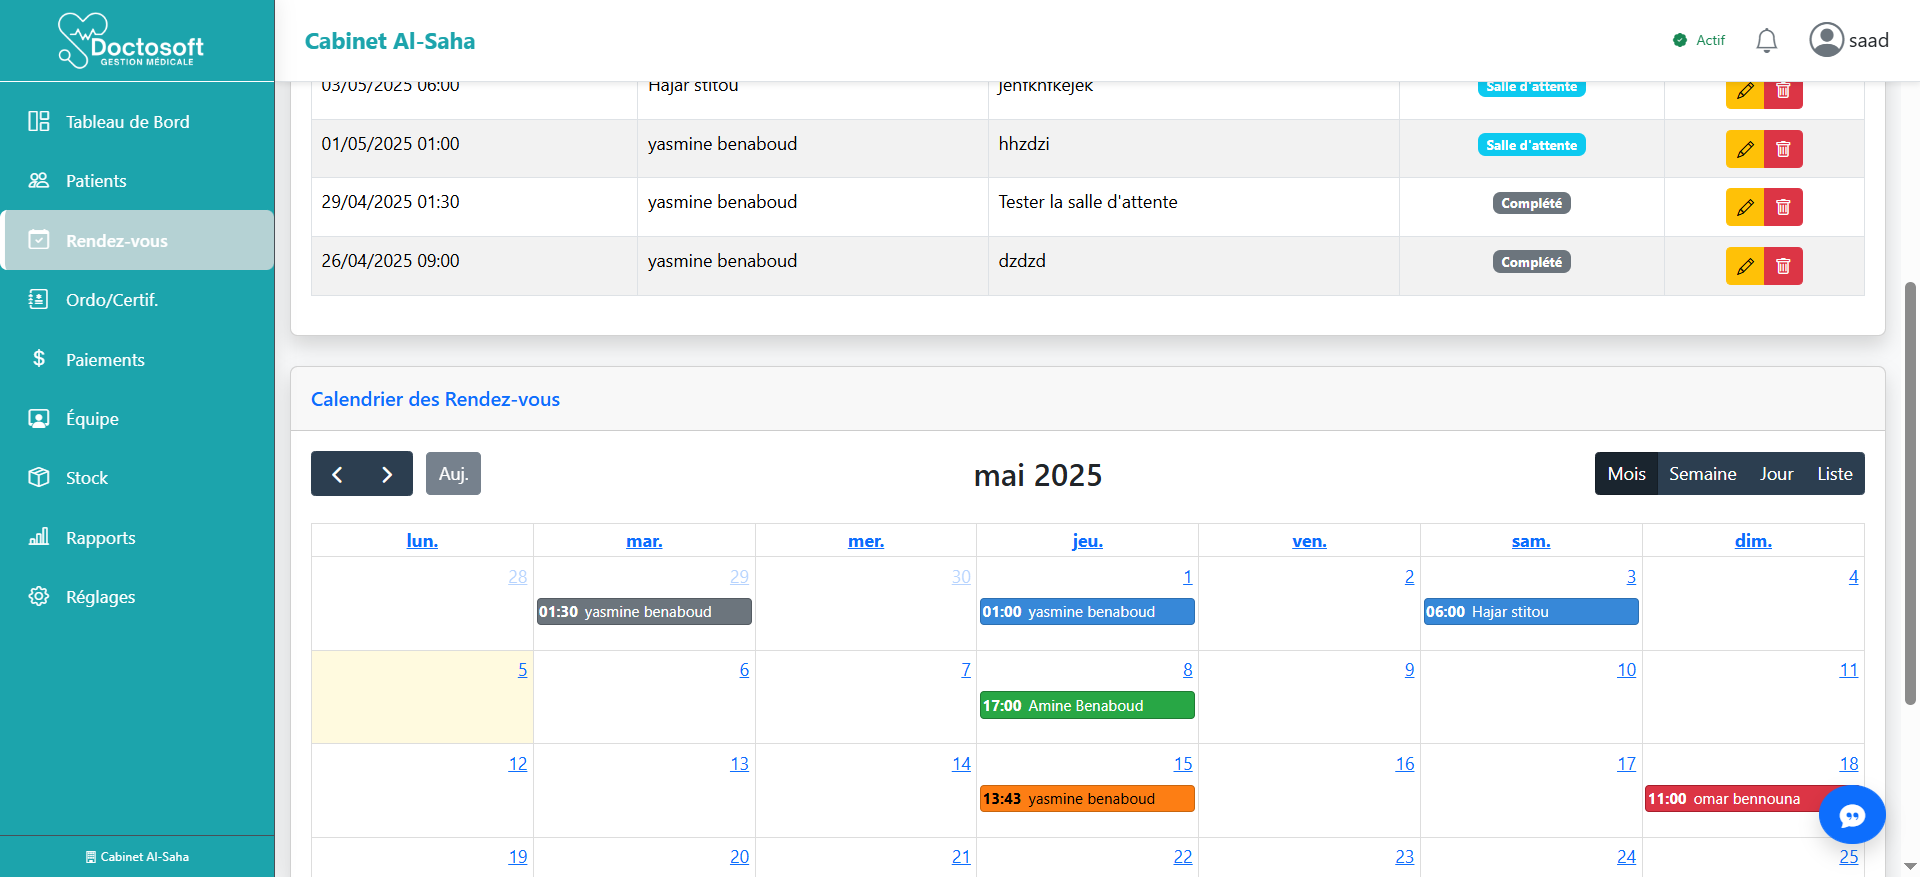Viewport: 1920px width, 877px height.
Task: Open Patients in the sidebar
Action: tap(96, 181)
